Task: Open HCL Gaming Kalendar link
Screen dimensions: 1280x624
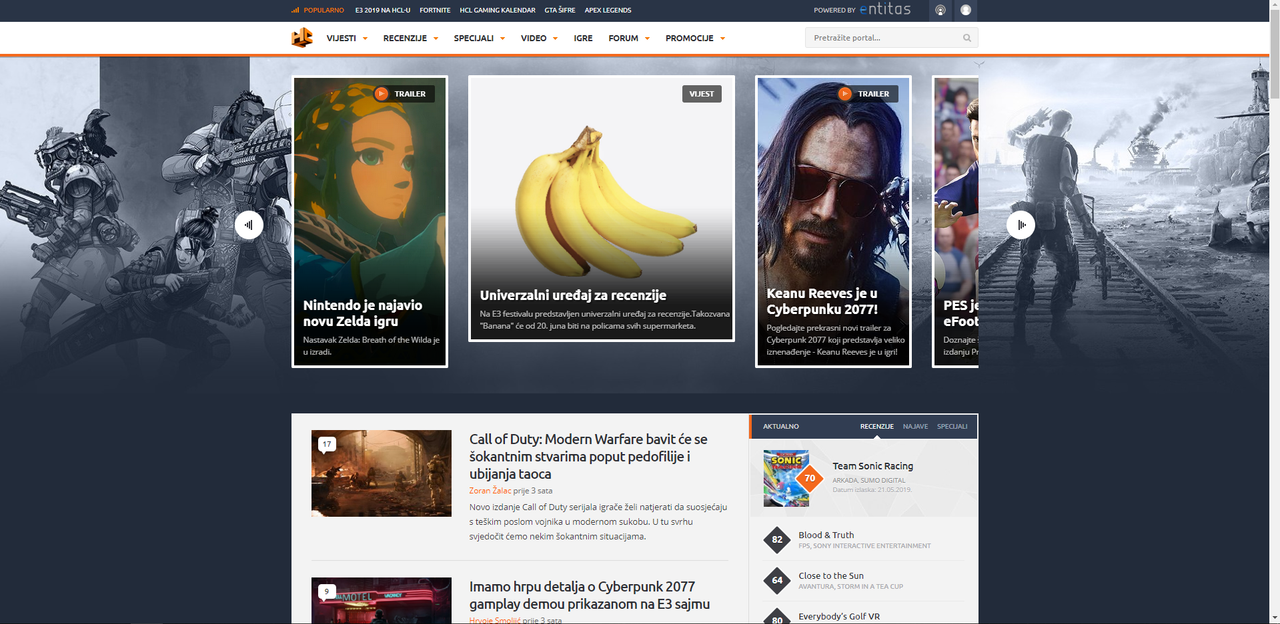Action: tap(497, 10)
